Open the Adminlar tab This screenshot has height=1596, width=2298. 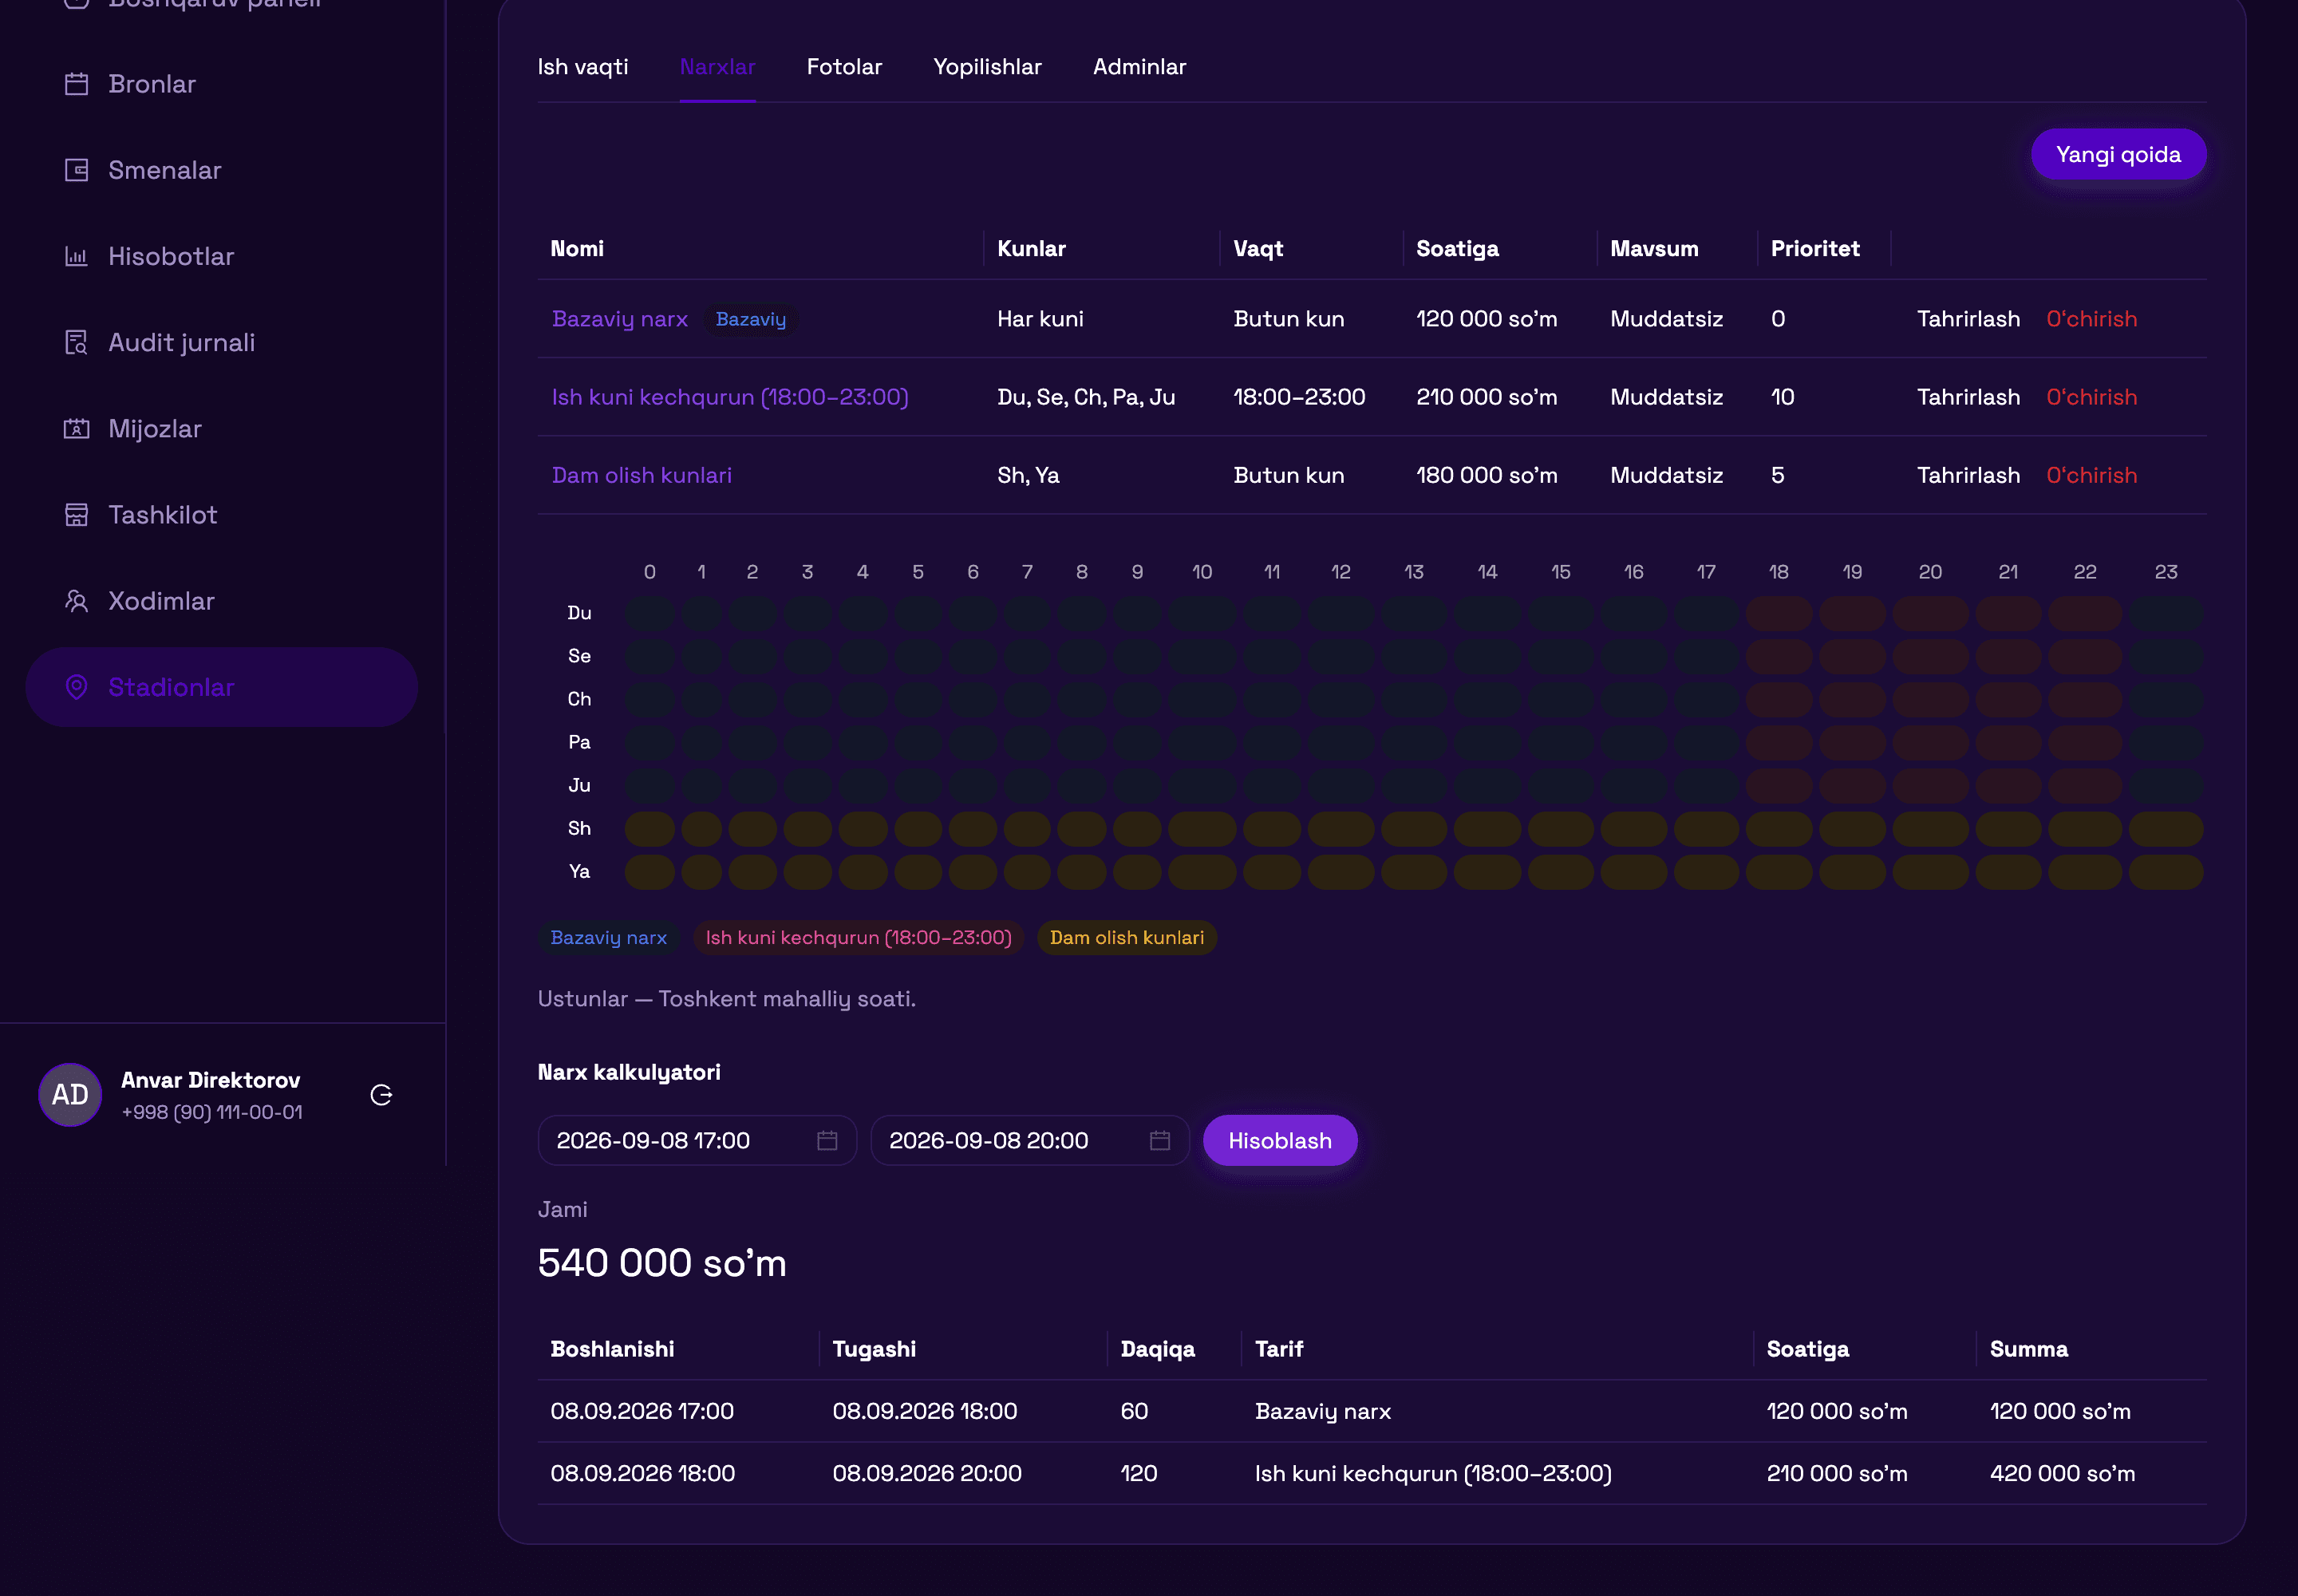1140,67
